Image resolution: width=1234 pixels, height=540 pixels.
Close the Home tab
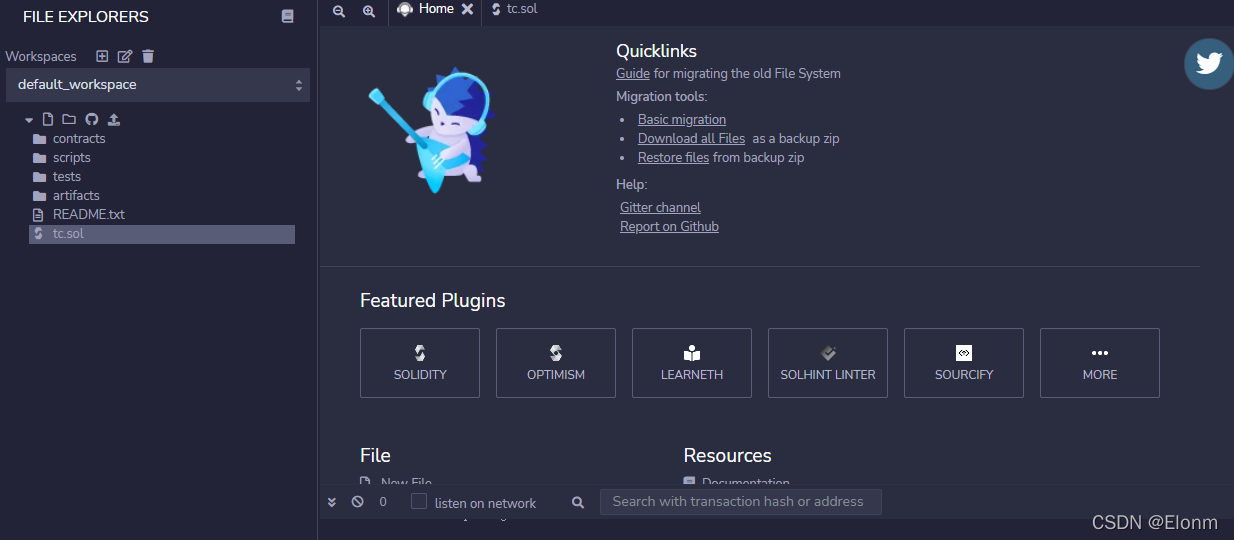467,9
